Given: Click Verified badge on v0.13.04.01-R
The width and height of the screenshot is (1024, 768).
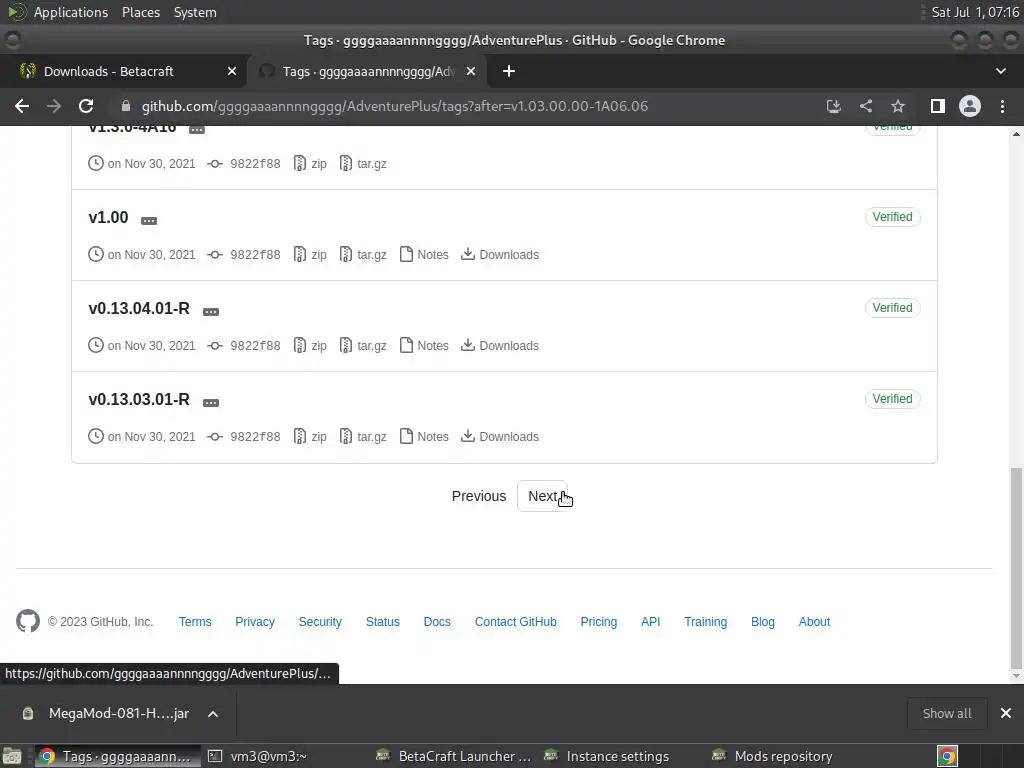Looking at the screenshot, I should [x=892, y=308].
